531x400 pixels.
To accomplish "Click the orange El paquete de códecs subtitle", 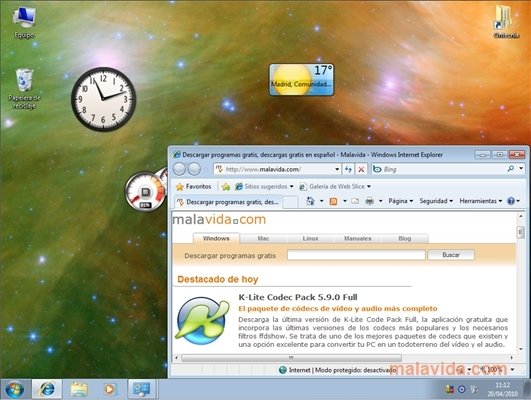I will [x=338, y=309].
